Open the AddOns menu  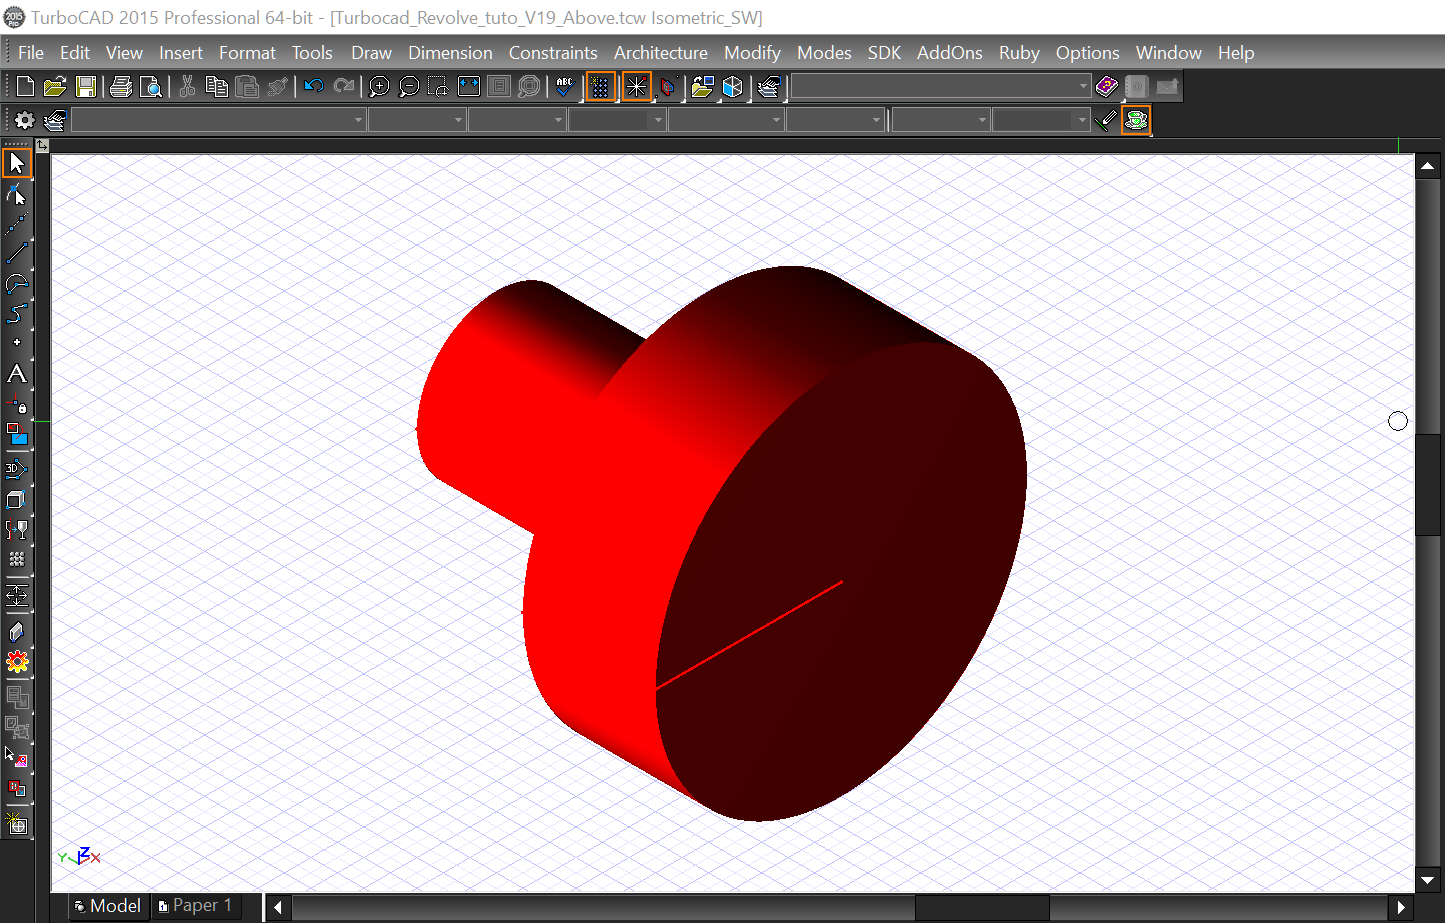click(950, 53)
